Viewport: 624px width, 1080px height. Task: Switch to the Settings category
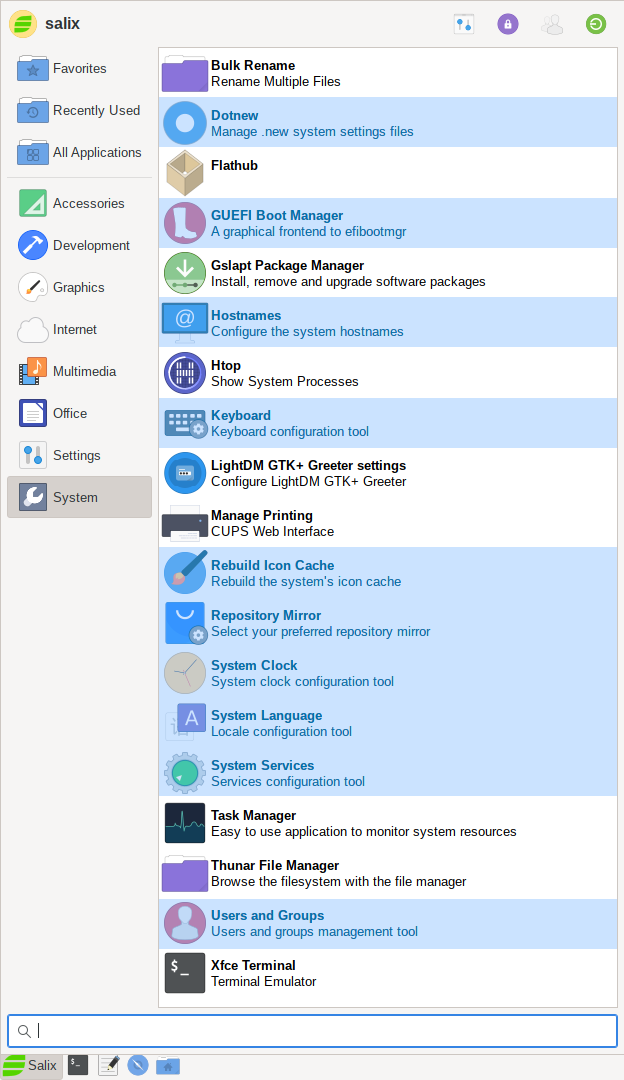tap(79, 456)
